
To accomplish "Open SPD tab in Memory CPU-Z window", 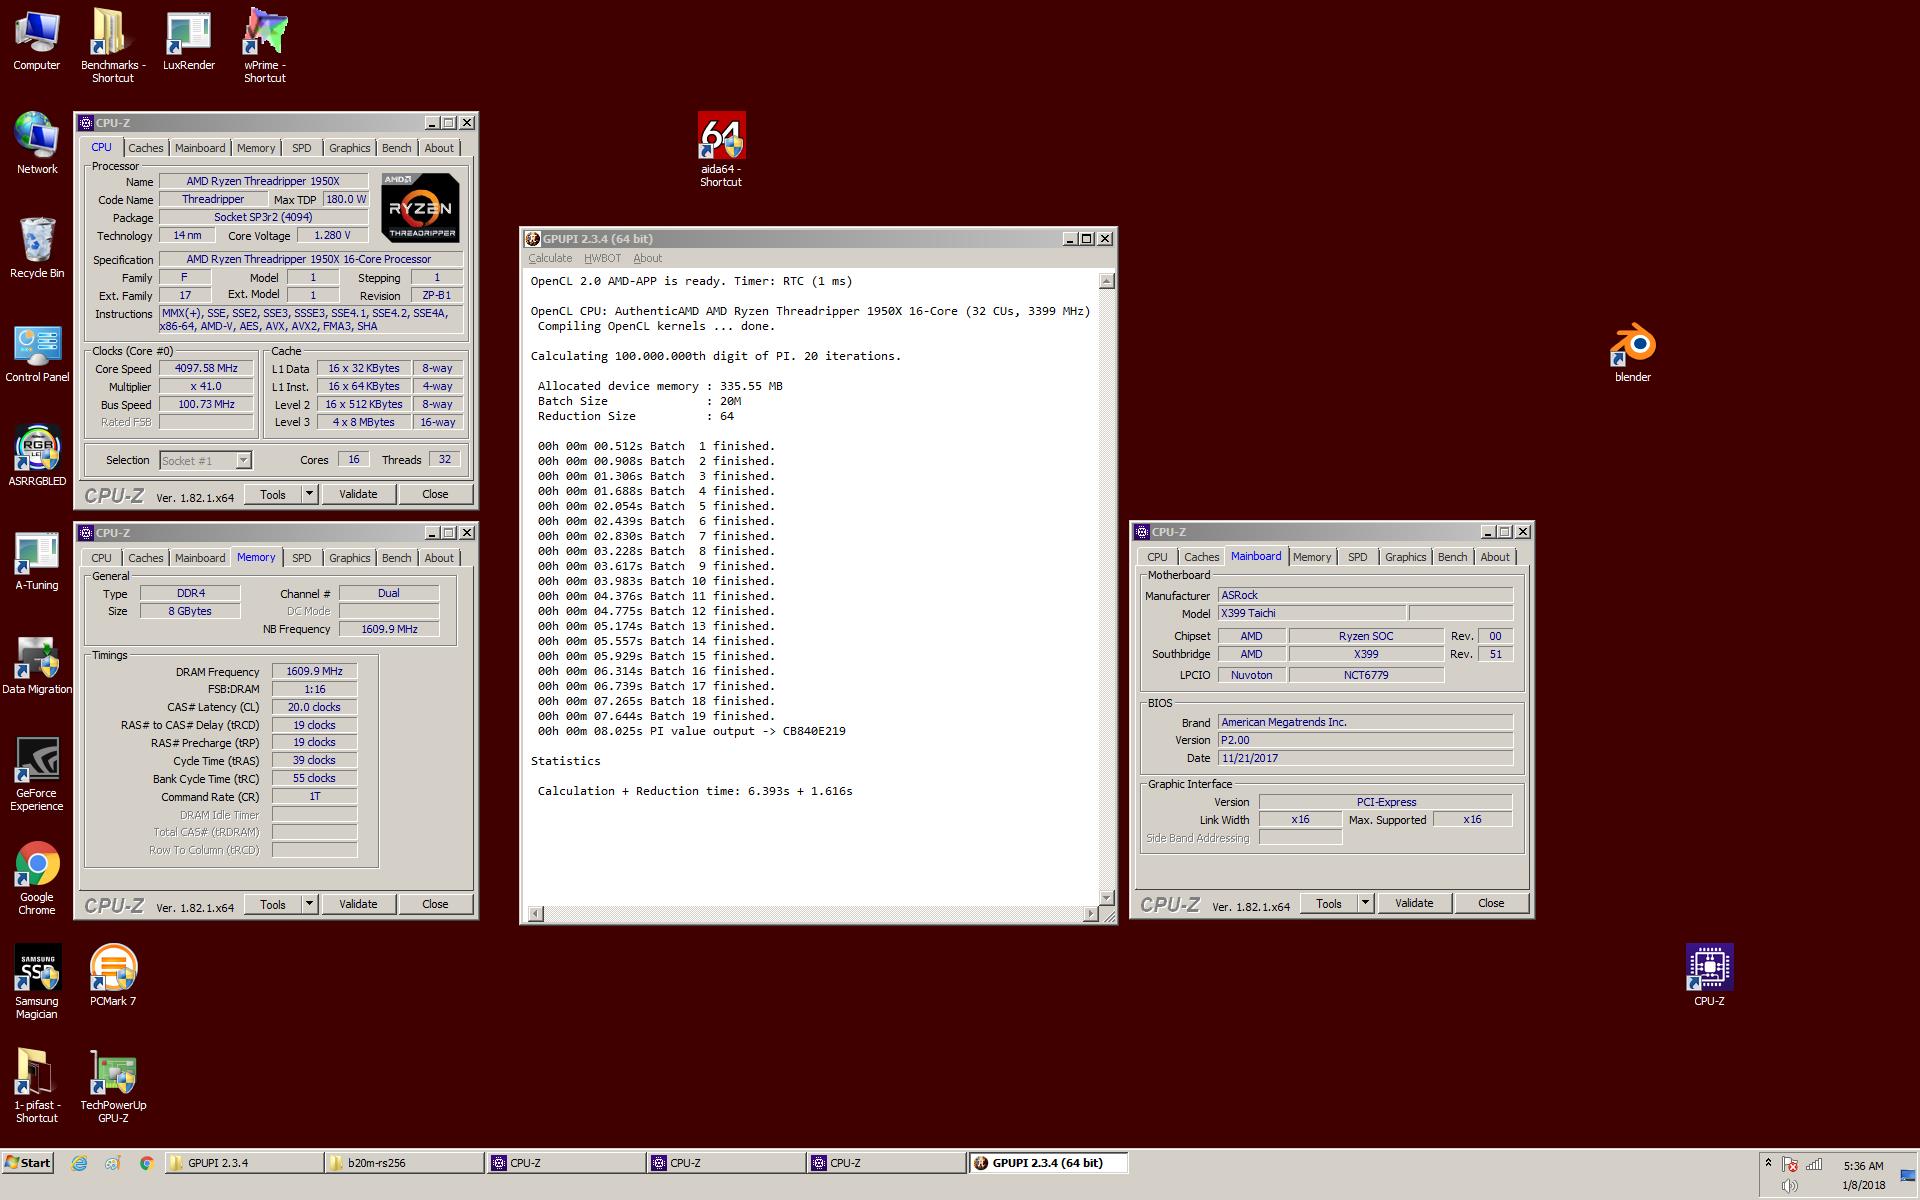I will 301,558.
